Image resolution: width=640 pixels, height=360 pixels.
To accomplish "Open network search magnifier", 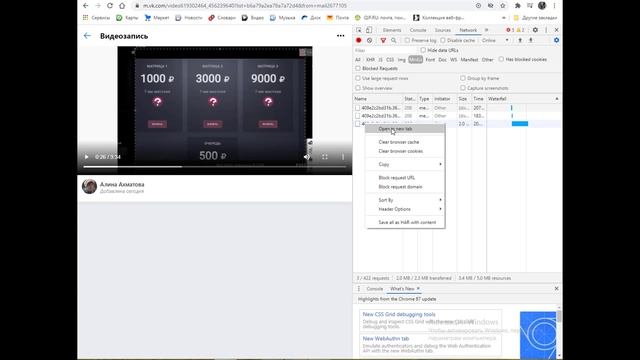I will 393,40.
